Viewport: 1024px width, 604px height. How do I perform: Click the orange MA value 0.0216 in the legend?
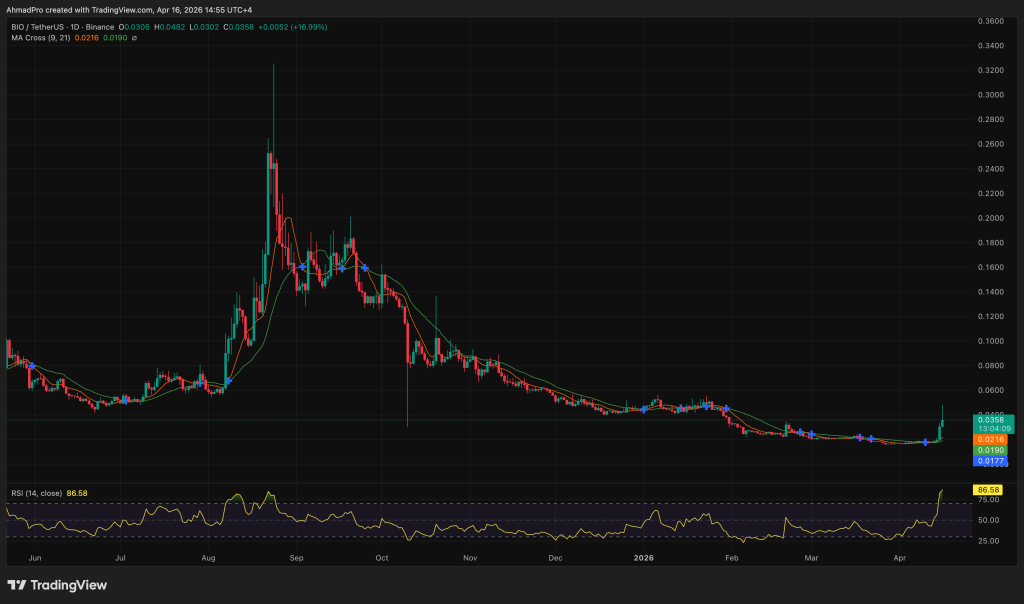pyautogui.click(x=85, y=40)
